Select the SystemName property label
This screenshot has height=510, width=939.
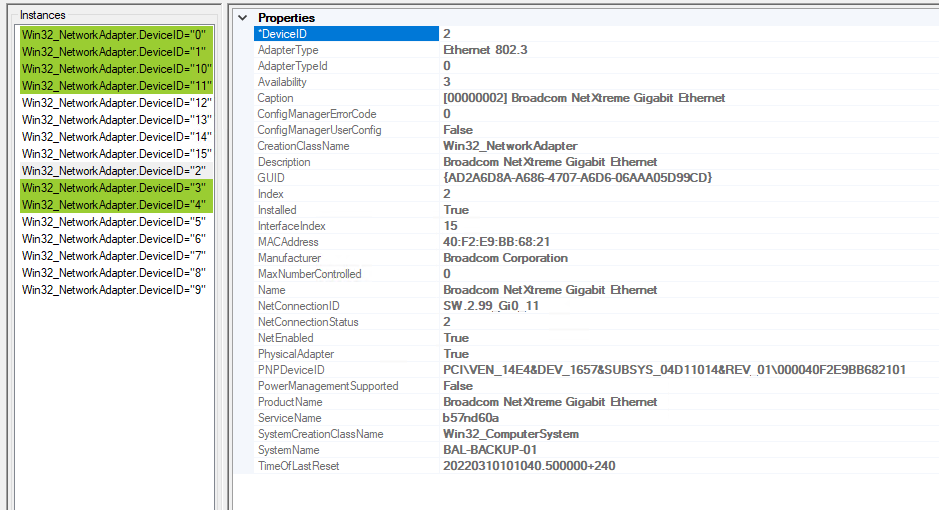pos(288,450)
